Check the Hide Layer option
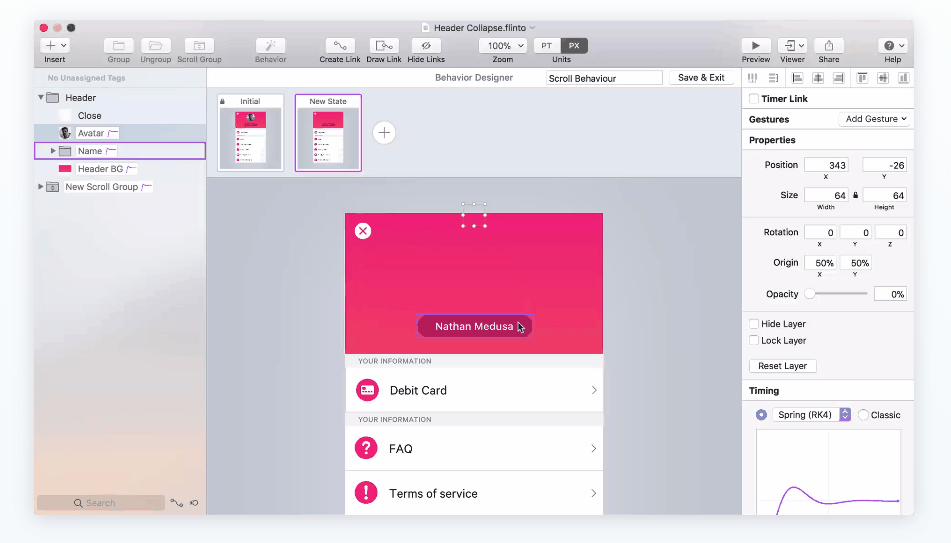The image size is (951, 543). coord(754,324)
